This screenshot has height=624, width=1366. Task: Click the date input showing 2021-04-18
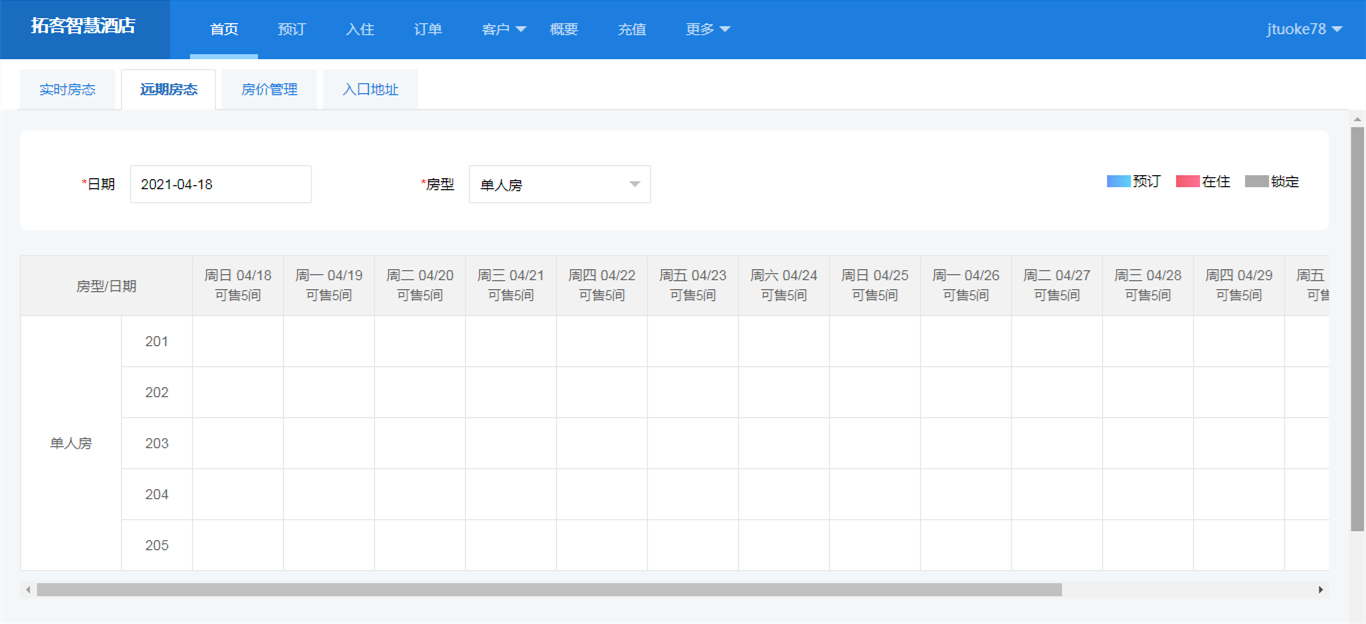point(221,184)
